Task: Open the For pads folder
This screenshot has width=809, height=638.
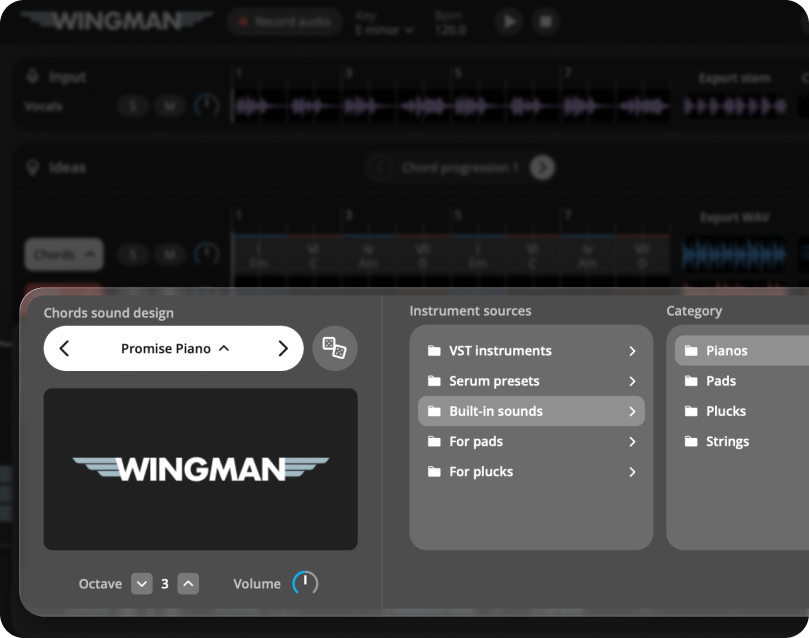Action: coord(531,441)
